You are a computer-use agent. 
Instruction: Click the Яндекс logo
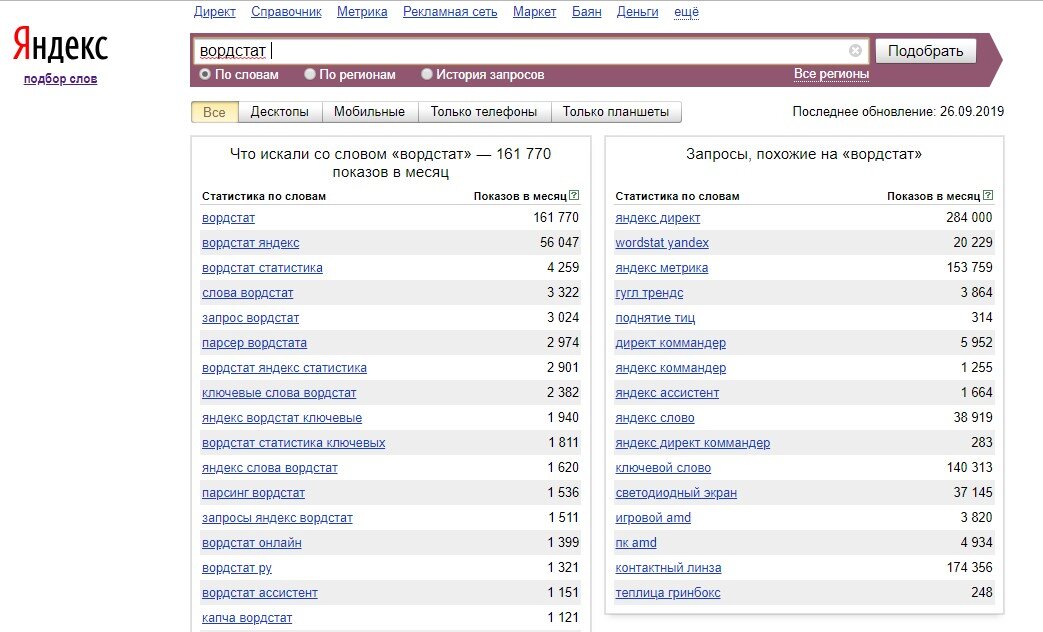click(60, 45)
